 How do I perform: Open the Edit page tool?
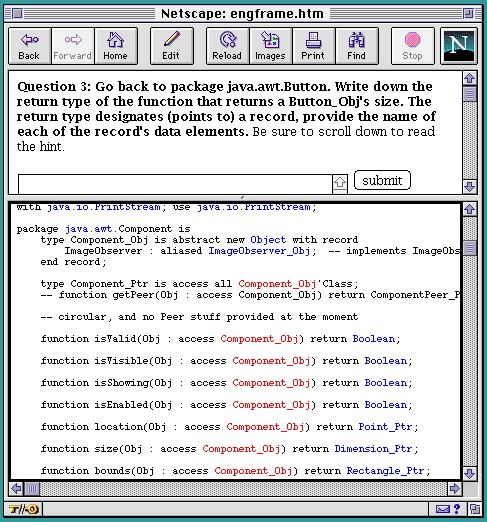pos(171,46)
